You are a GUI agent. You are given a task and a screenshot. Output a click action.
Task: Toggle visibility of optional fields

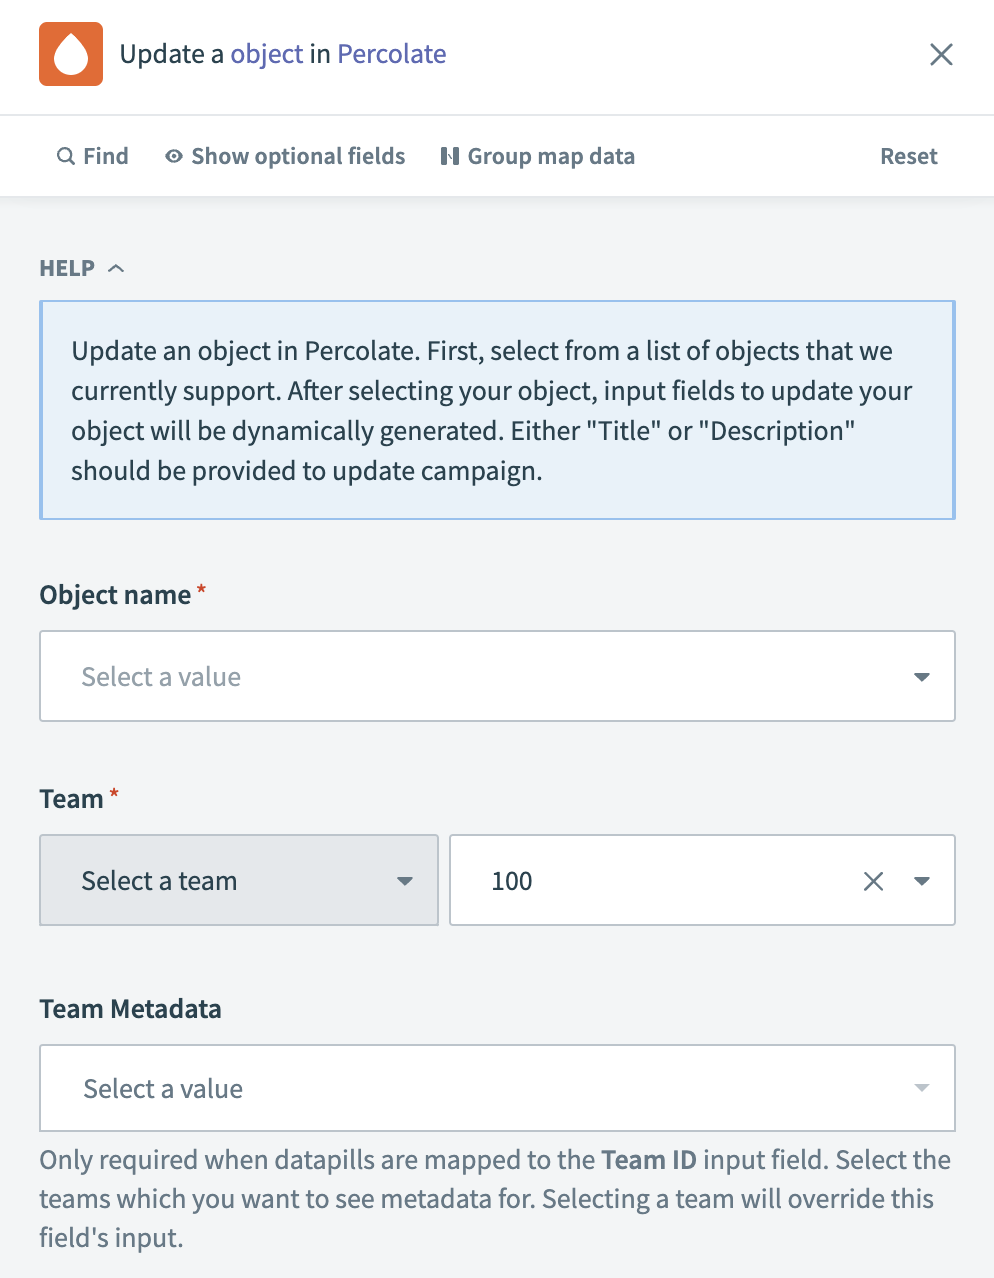(x=297, y=156)
